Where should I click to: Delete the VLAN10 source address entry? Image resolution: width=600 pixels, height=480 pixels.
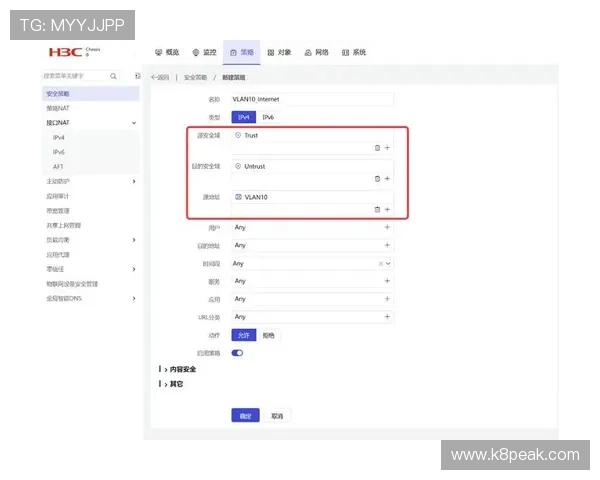pyautogui.click(x=377, y=209)
